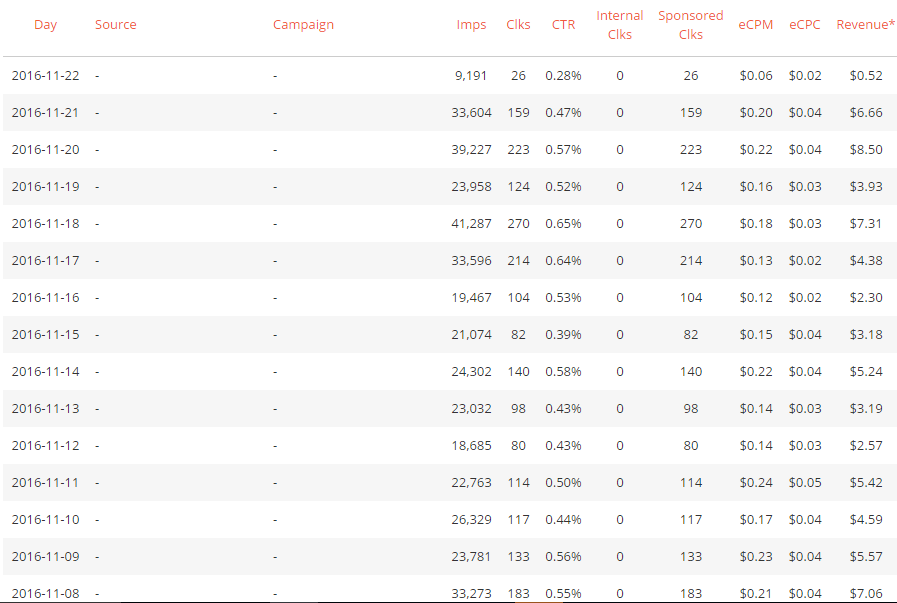Click the 41,287 impressions value
This screenshot has height=603, width=897.
click(x=472, y=224)
